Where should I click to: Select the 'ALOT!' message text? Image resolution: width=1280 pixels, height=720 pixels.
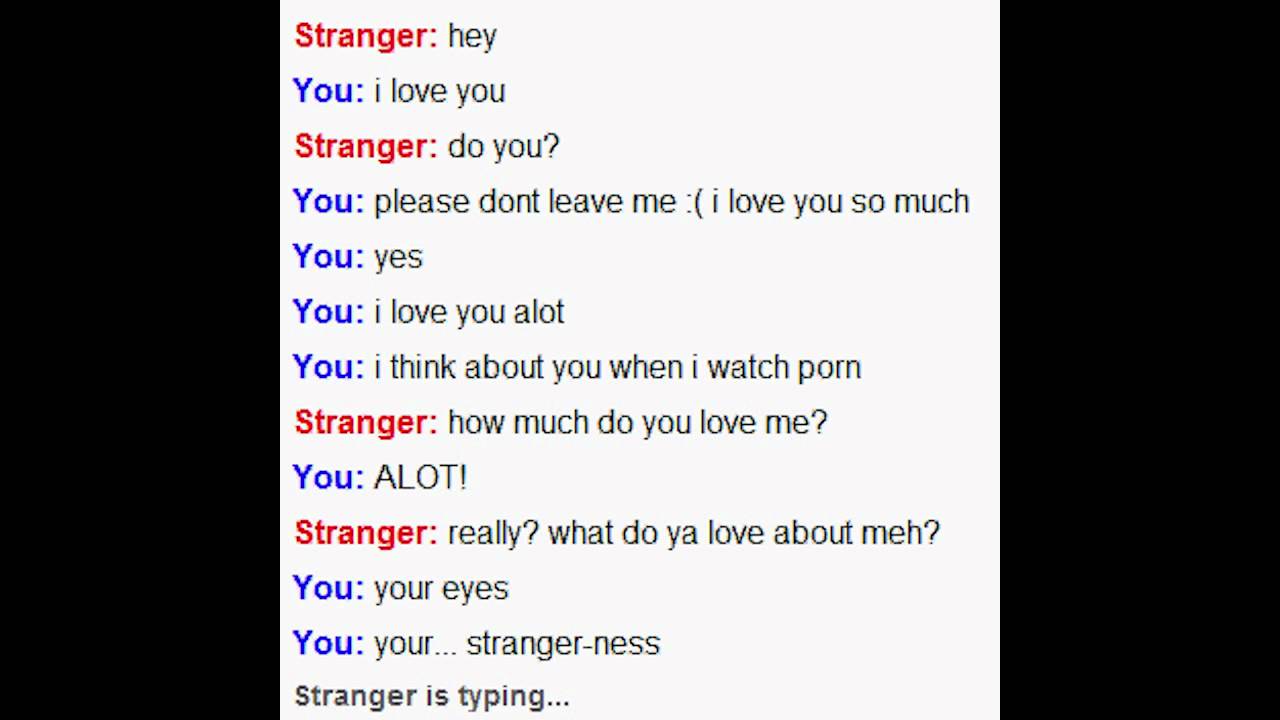pos(420,478)
